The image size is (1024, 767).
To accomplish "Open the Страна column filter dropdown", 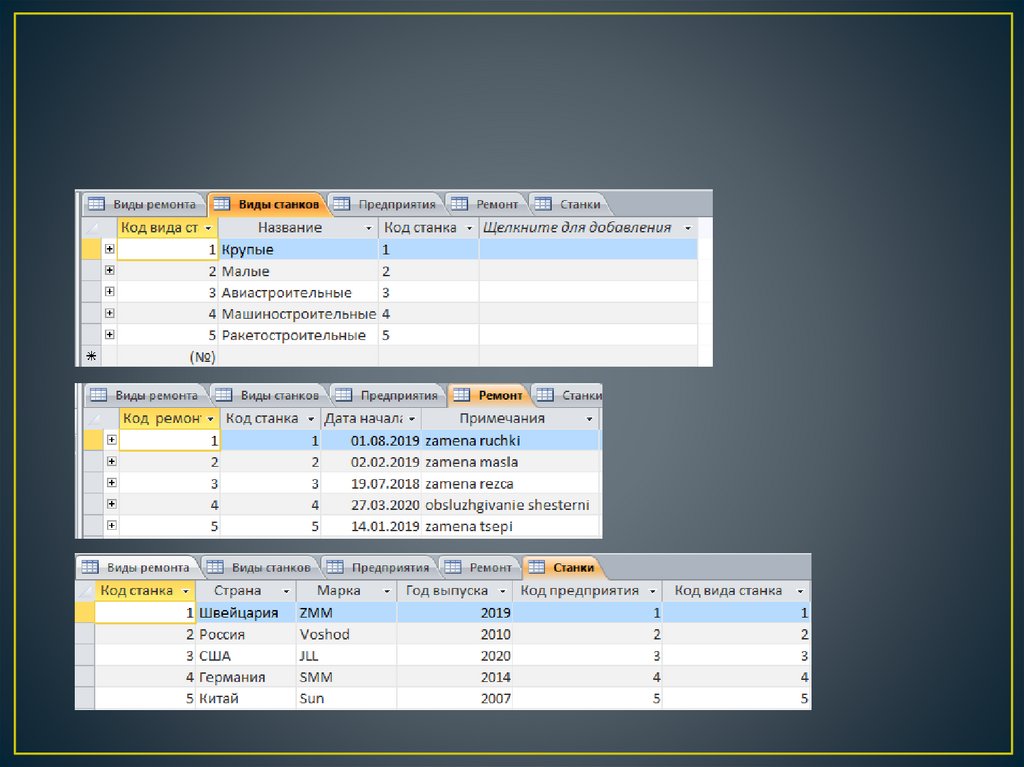I will coord(286,591).
